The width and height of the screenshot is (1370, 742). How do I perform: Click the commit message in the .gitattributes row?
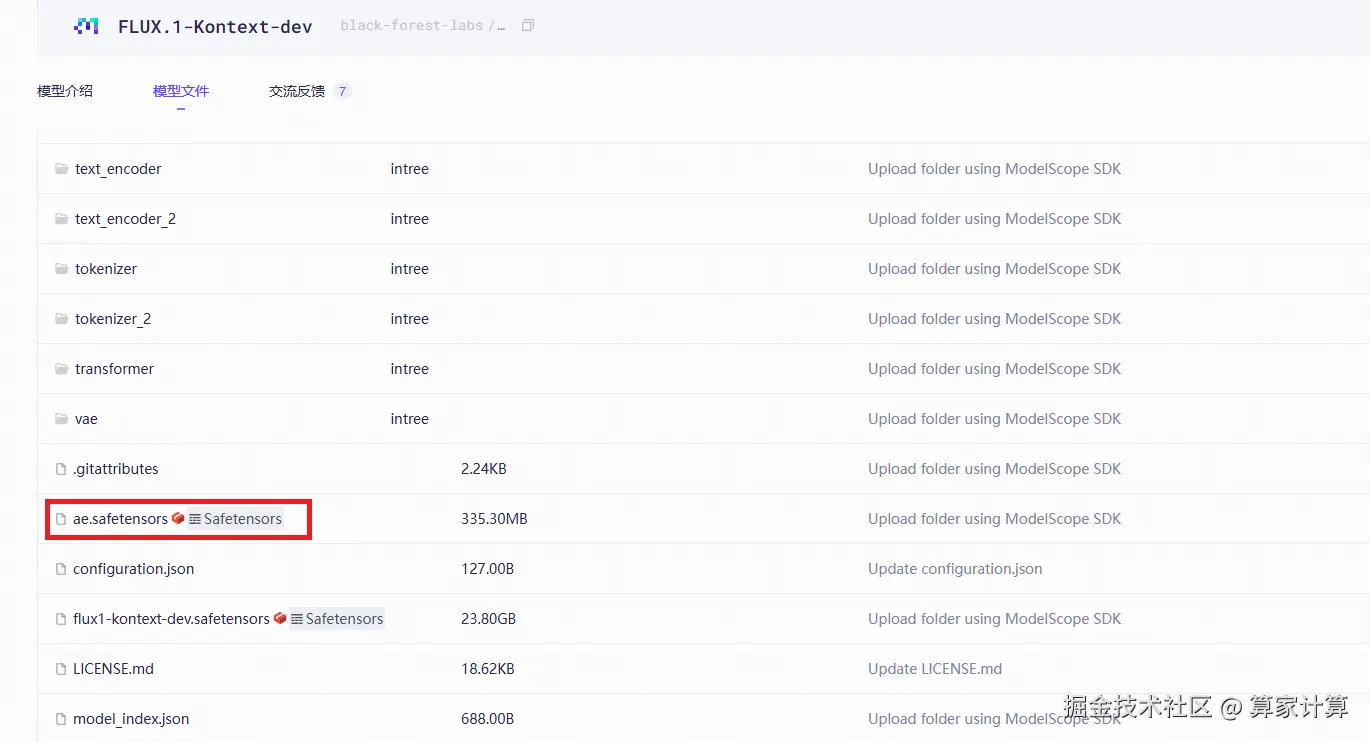(x=994, y=469)
